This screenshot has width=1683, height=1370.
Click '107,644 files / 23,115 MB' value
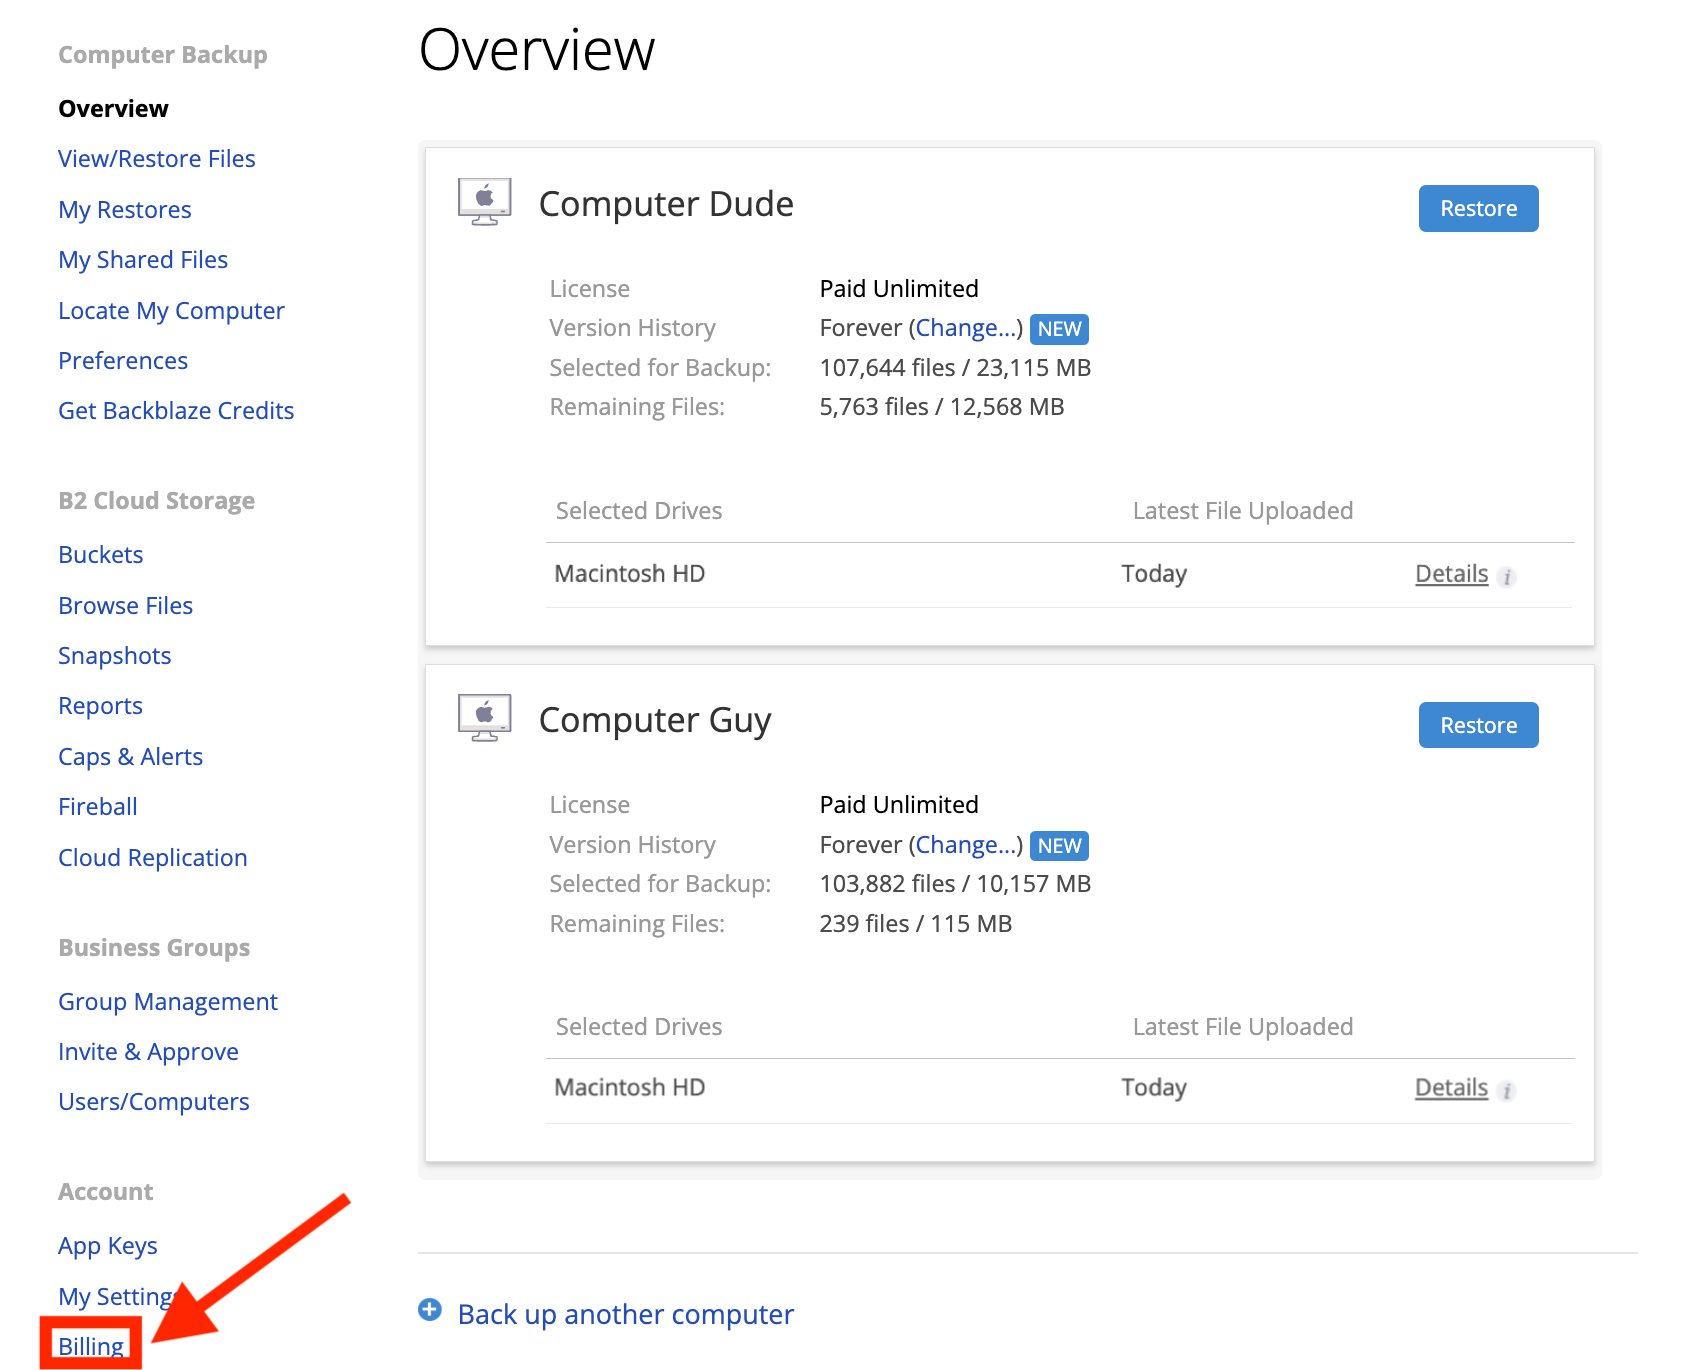coord(955,368)
